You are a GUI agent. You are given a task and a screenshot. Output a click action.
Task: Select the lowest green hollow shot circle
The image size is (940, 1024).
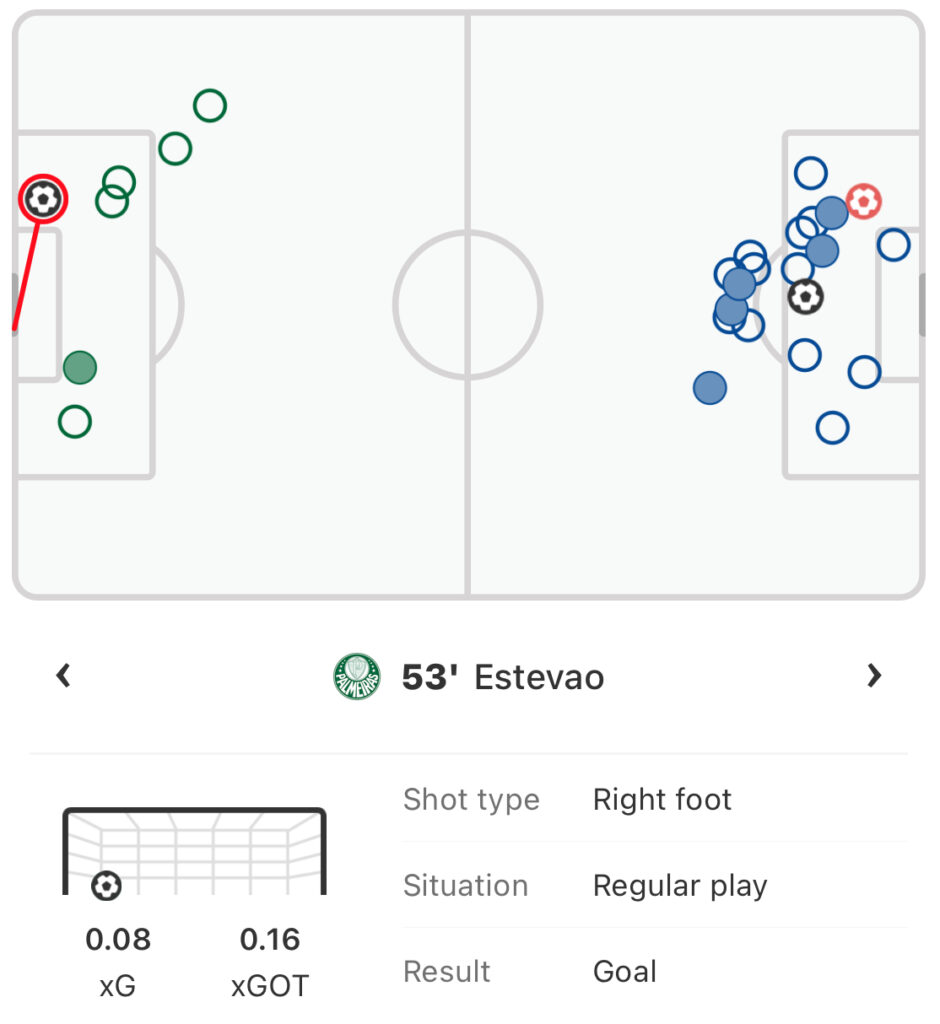pyautogui.click(x=74, y=421)
